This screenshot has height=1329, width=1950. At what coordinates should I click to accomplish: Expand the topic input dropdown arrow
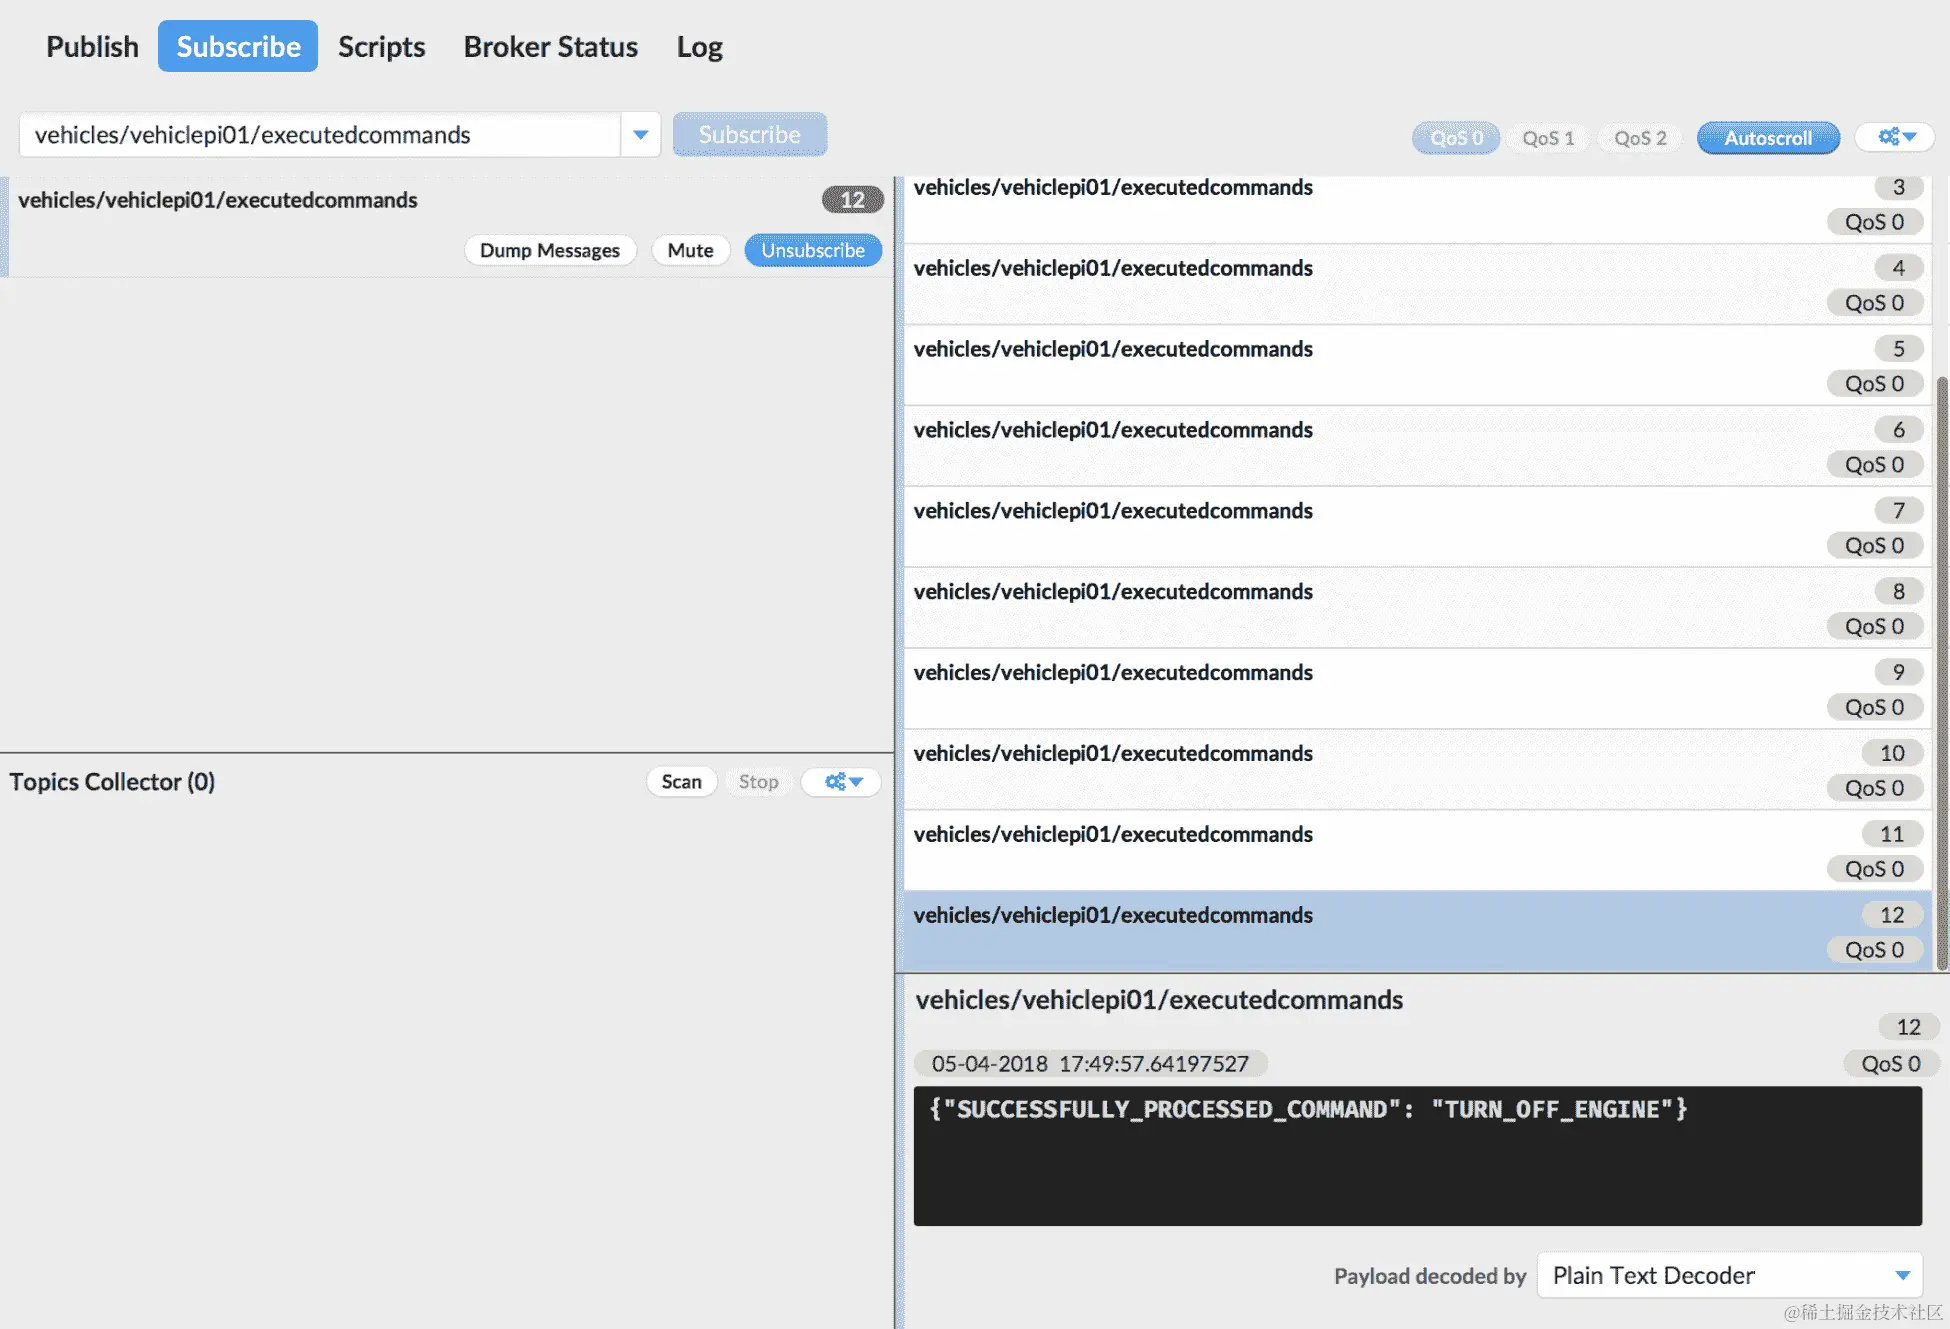coord(640,135)
